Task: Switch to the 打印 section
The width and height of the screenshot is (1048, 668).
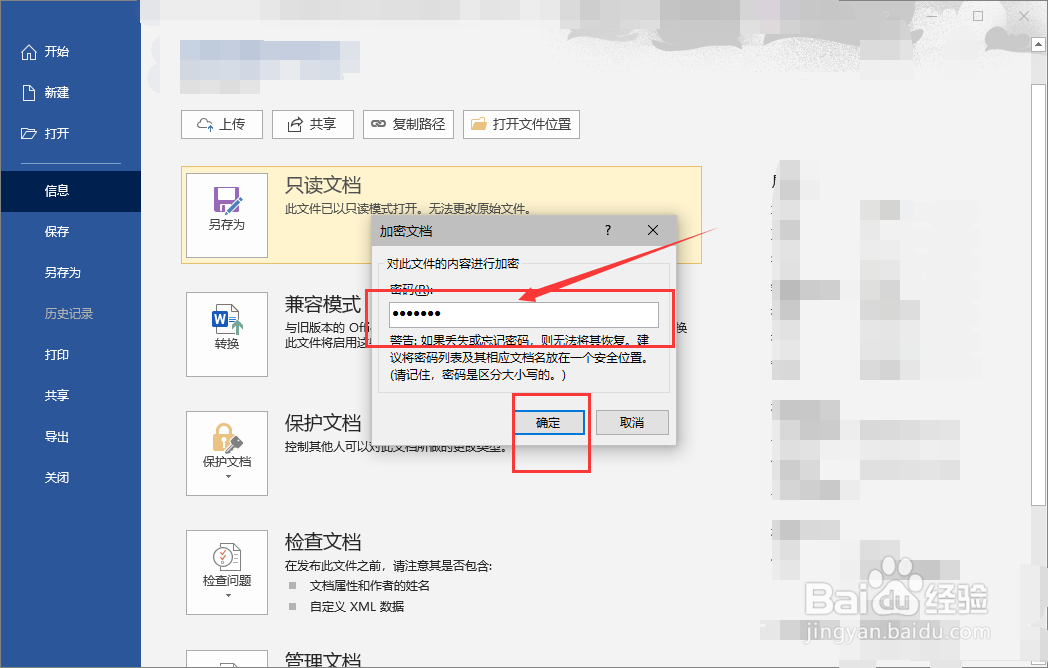Action: click(57, 354)
